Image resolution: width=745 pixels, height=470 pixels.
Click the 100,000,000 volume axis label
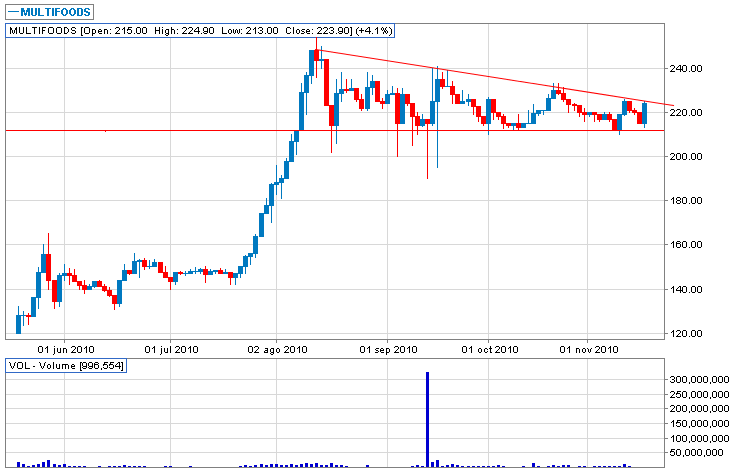click(x=699, y=438)
